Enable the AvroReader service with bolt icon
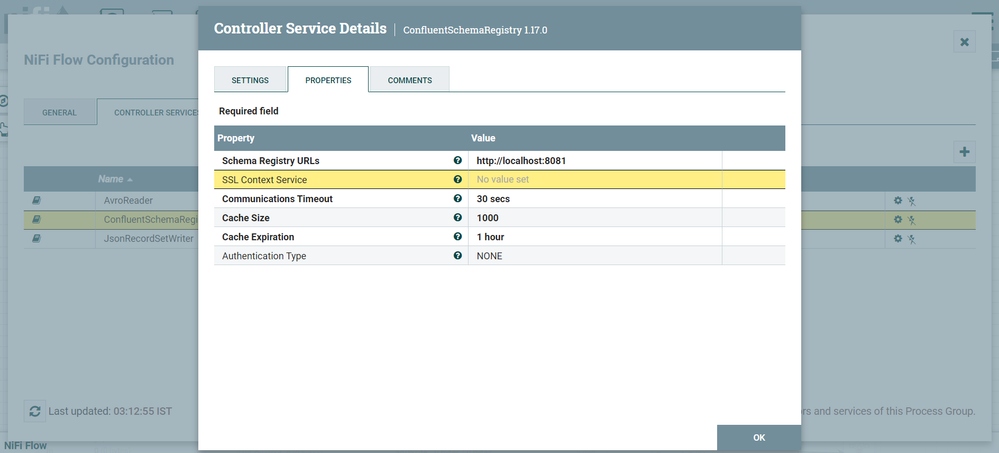The image size is (999, 453). coord(912,201)
